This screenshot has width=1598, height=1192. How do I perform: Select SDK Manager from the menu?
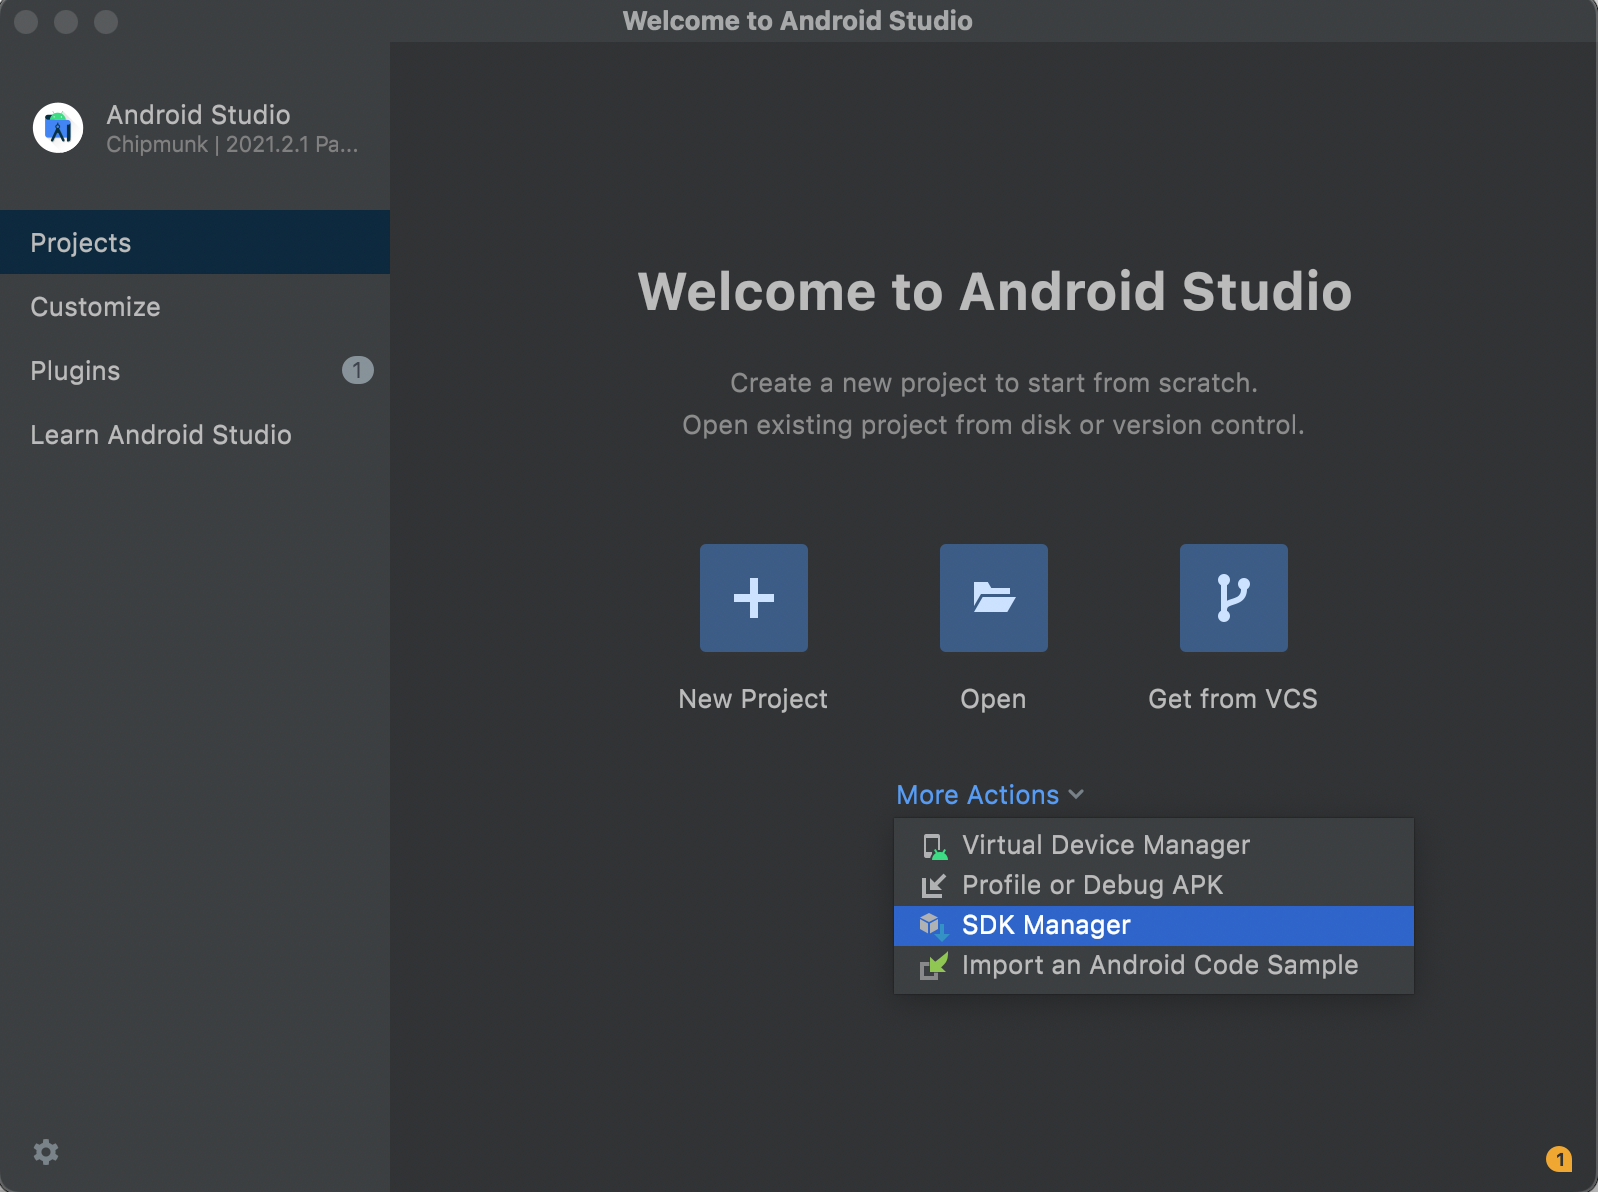(1154, 926)
